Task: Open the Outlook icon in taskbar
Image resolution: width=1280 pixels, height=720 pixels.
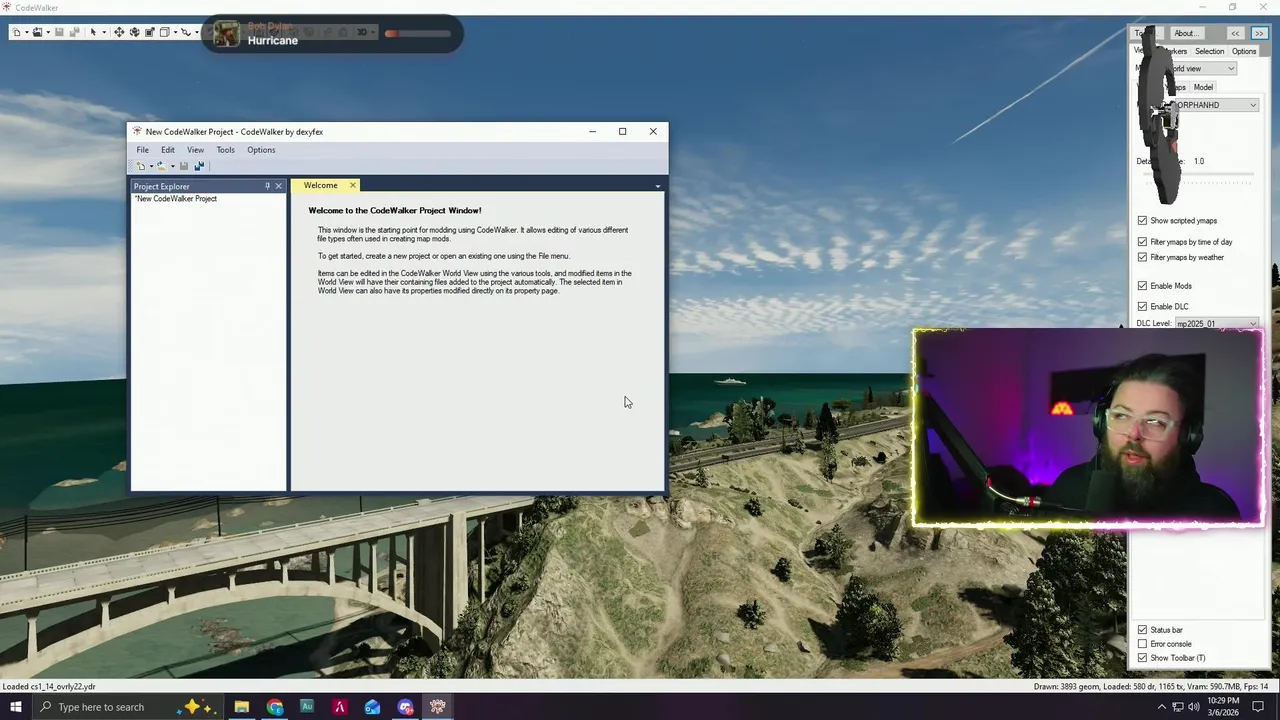Action: [372, 707]
